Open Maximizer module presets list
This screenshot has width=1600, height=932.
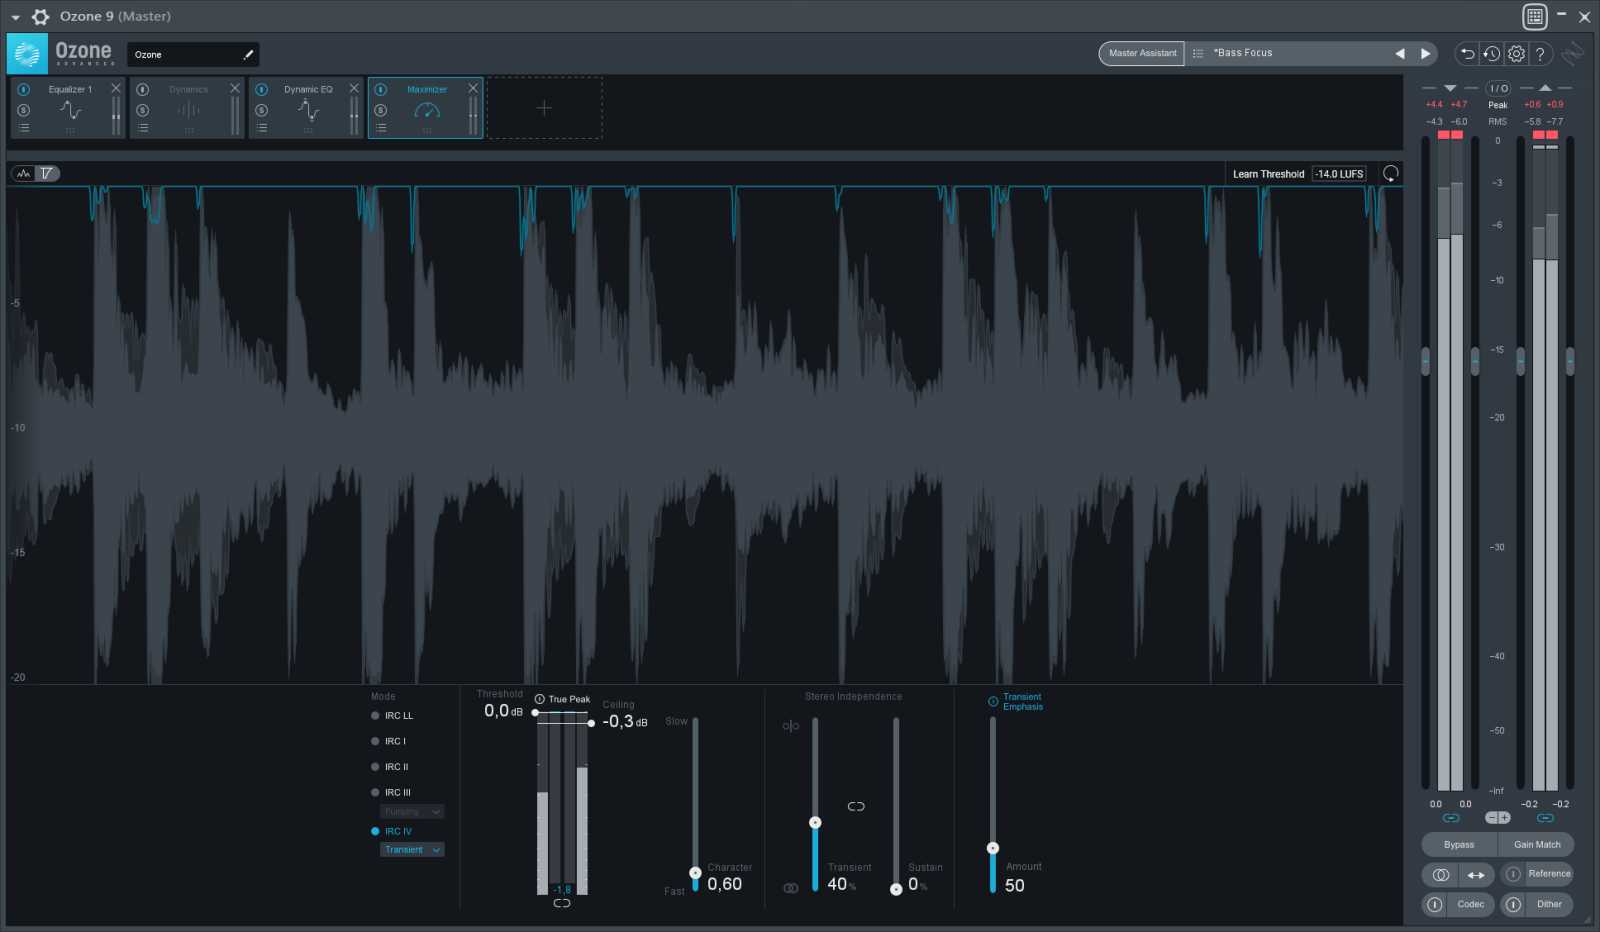[x=381, y=128]
